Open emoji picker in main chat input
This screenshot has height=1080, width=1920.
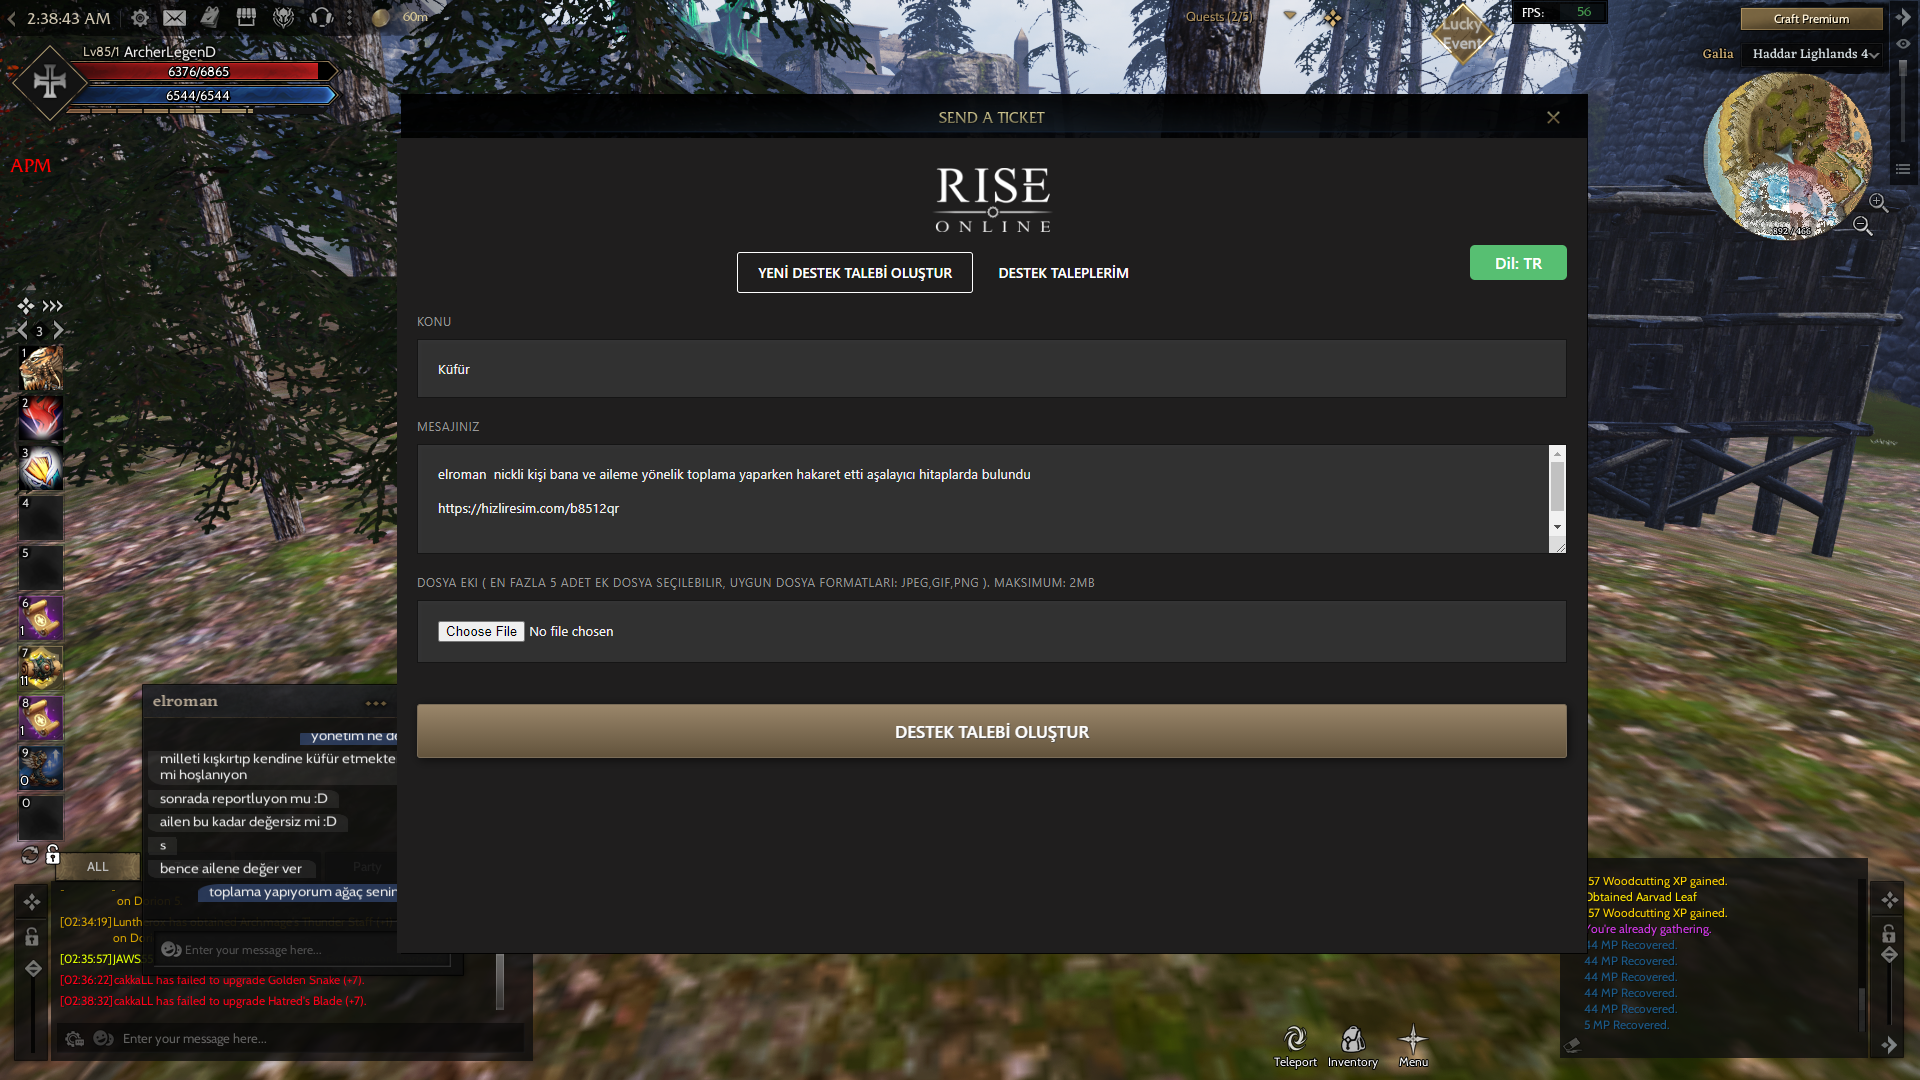click(x=103, y=1039)
